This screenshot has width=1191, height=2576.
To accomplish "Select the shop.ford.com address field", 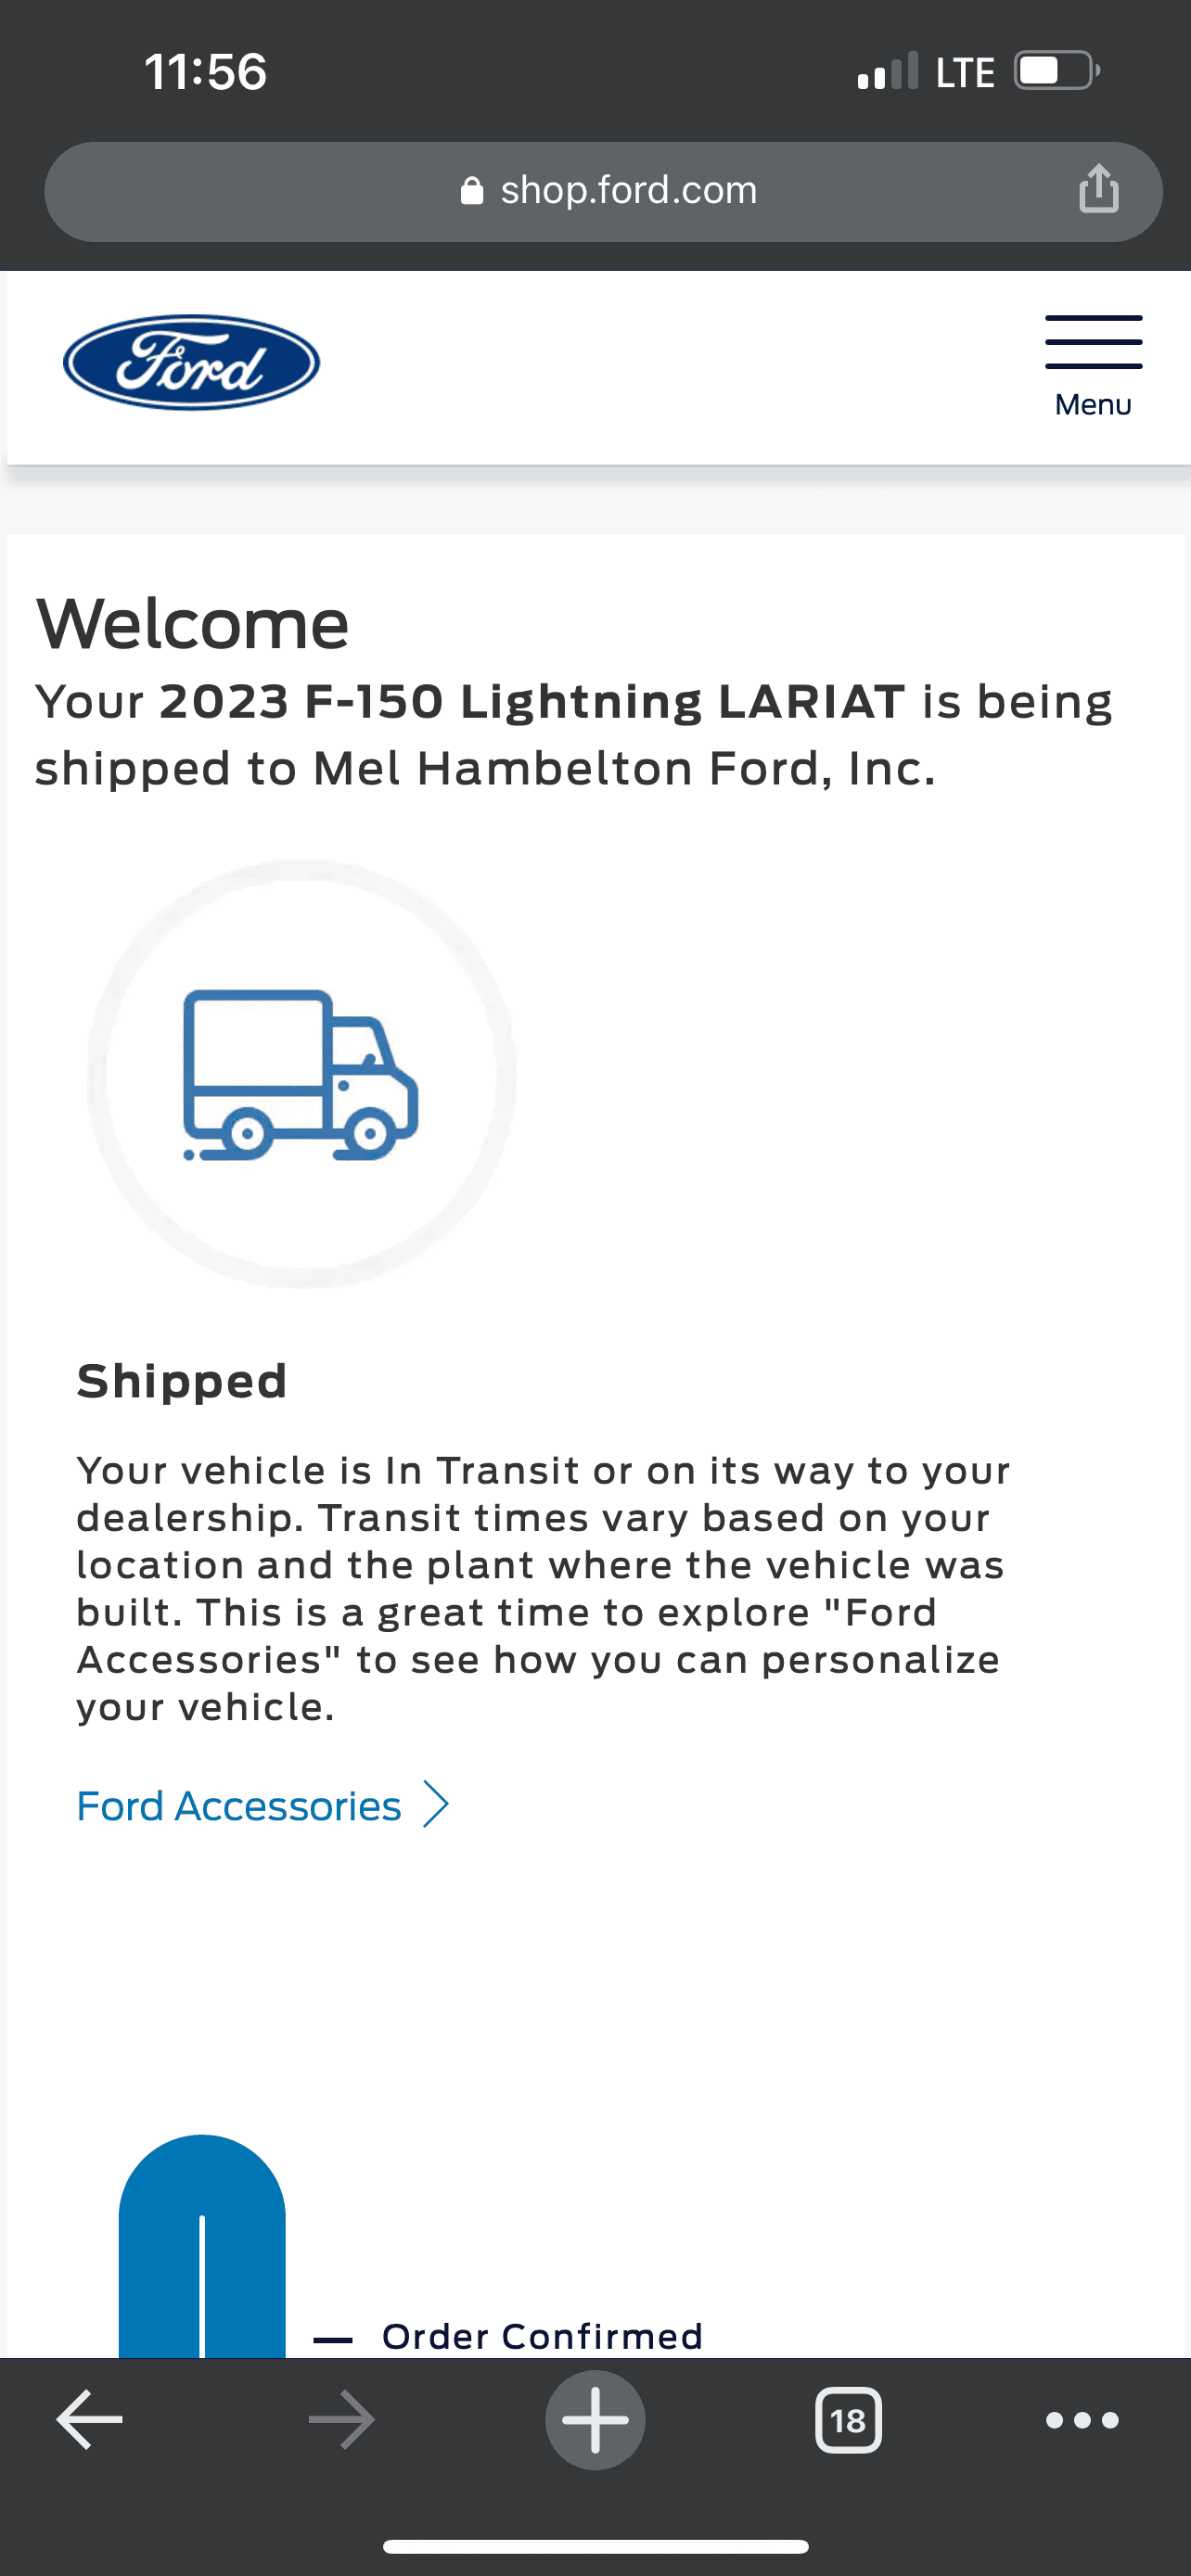I will 628,190.
